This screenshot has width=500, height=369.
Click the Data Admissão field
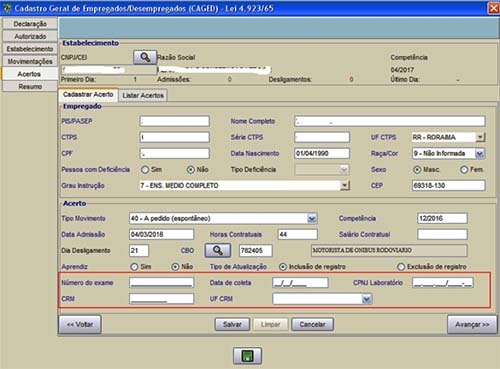161,234
